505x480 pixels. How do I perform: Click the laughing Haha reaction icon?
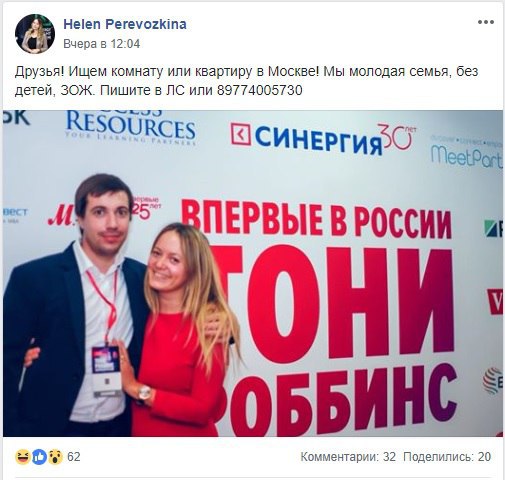tap(23, 457)
